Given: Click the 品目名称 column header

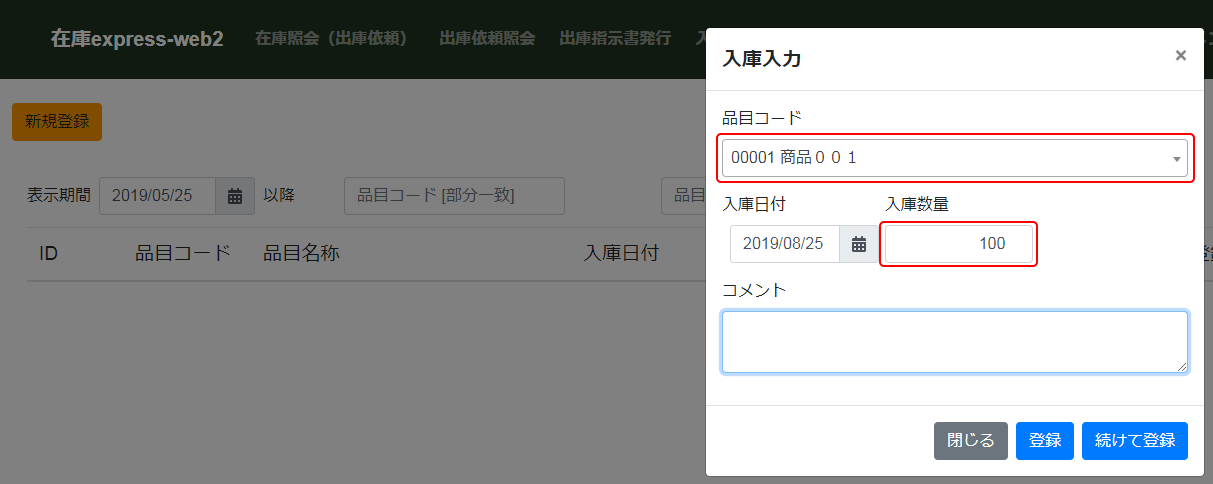Looking at the screenshot, I should [x=301, y=253].
